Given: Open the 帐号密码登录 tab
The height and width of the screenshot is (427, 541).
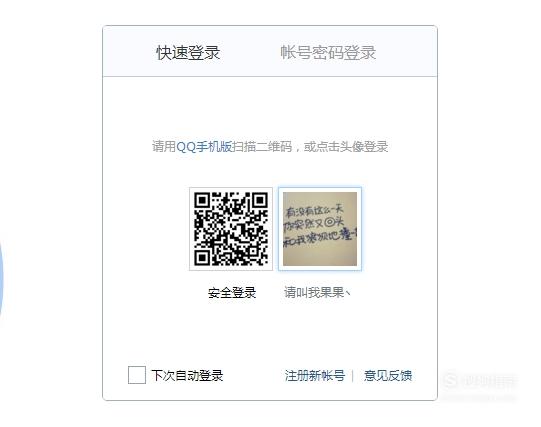Looking at the screenshot, I should [328, 53].
